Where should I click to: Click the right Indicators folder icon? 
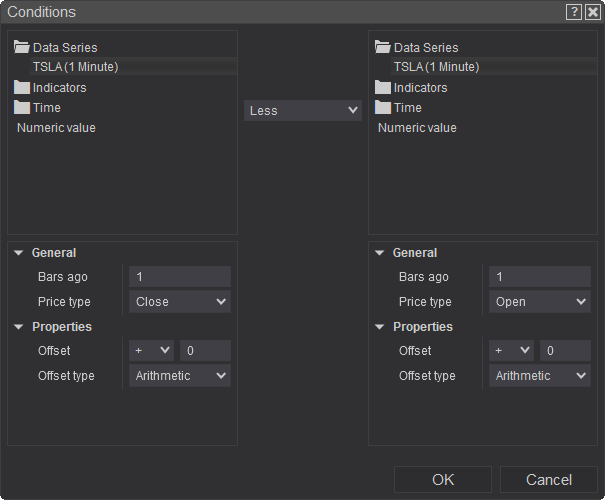382,87
